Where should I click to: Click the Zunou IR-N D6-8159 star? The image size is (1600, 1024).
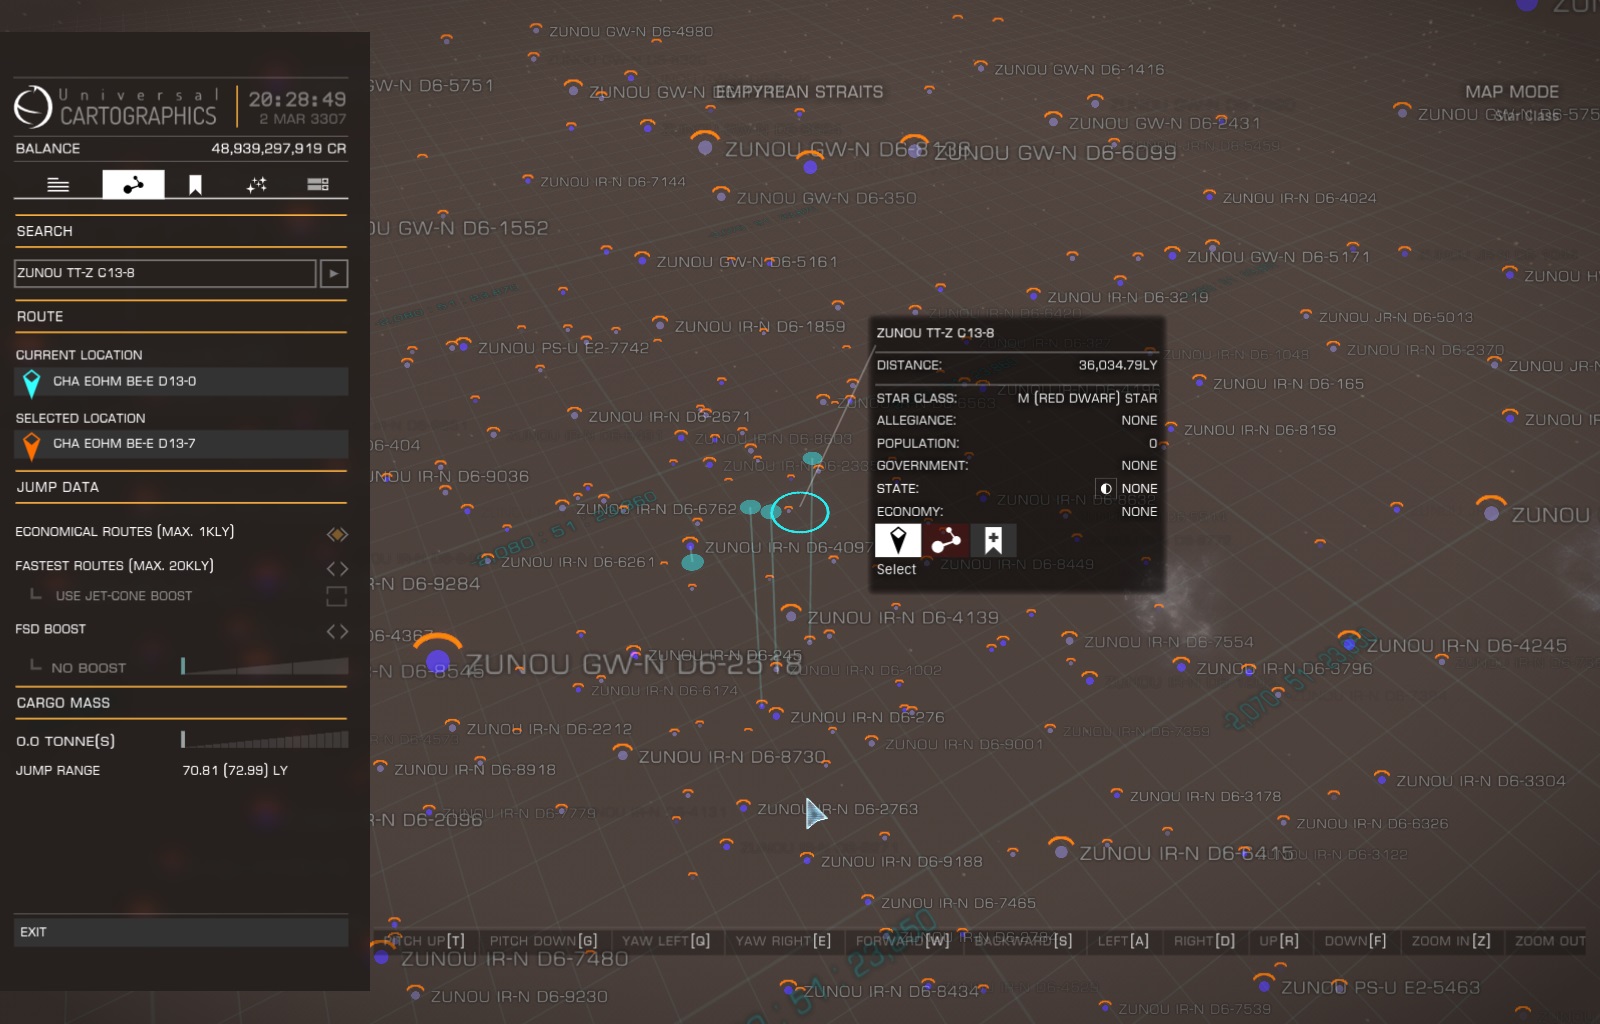click(1170, 427)
